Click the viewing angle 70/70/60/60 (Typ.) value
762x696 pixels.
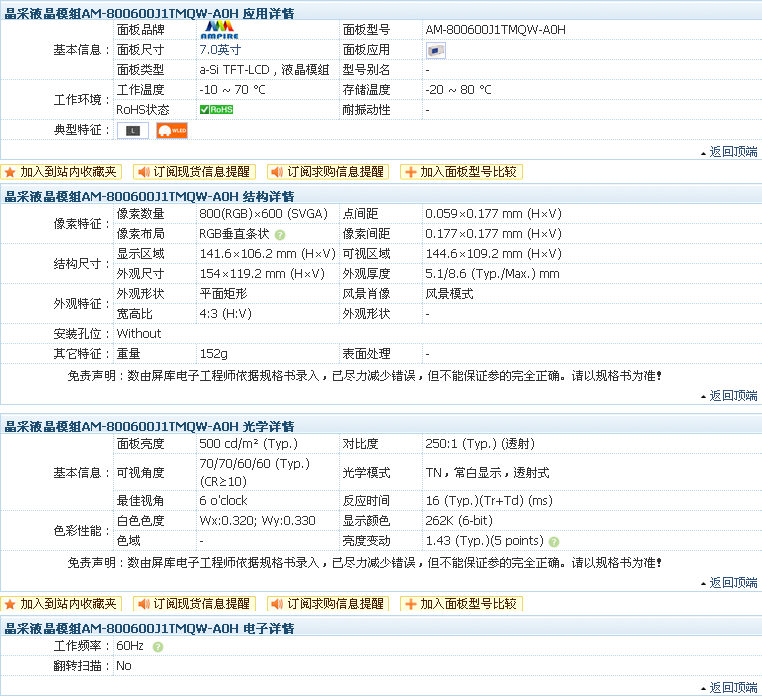(255, 472)
